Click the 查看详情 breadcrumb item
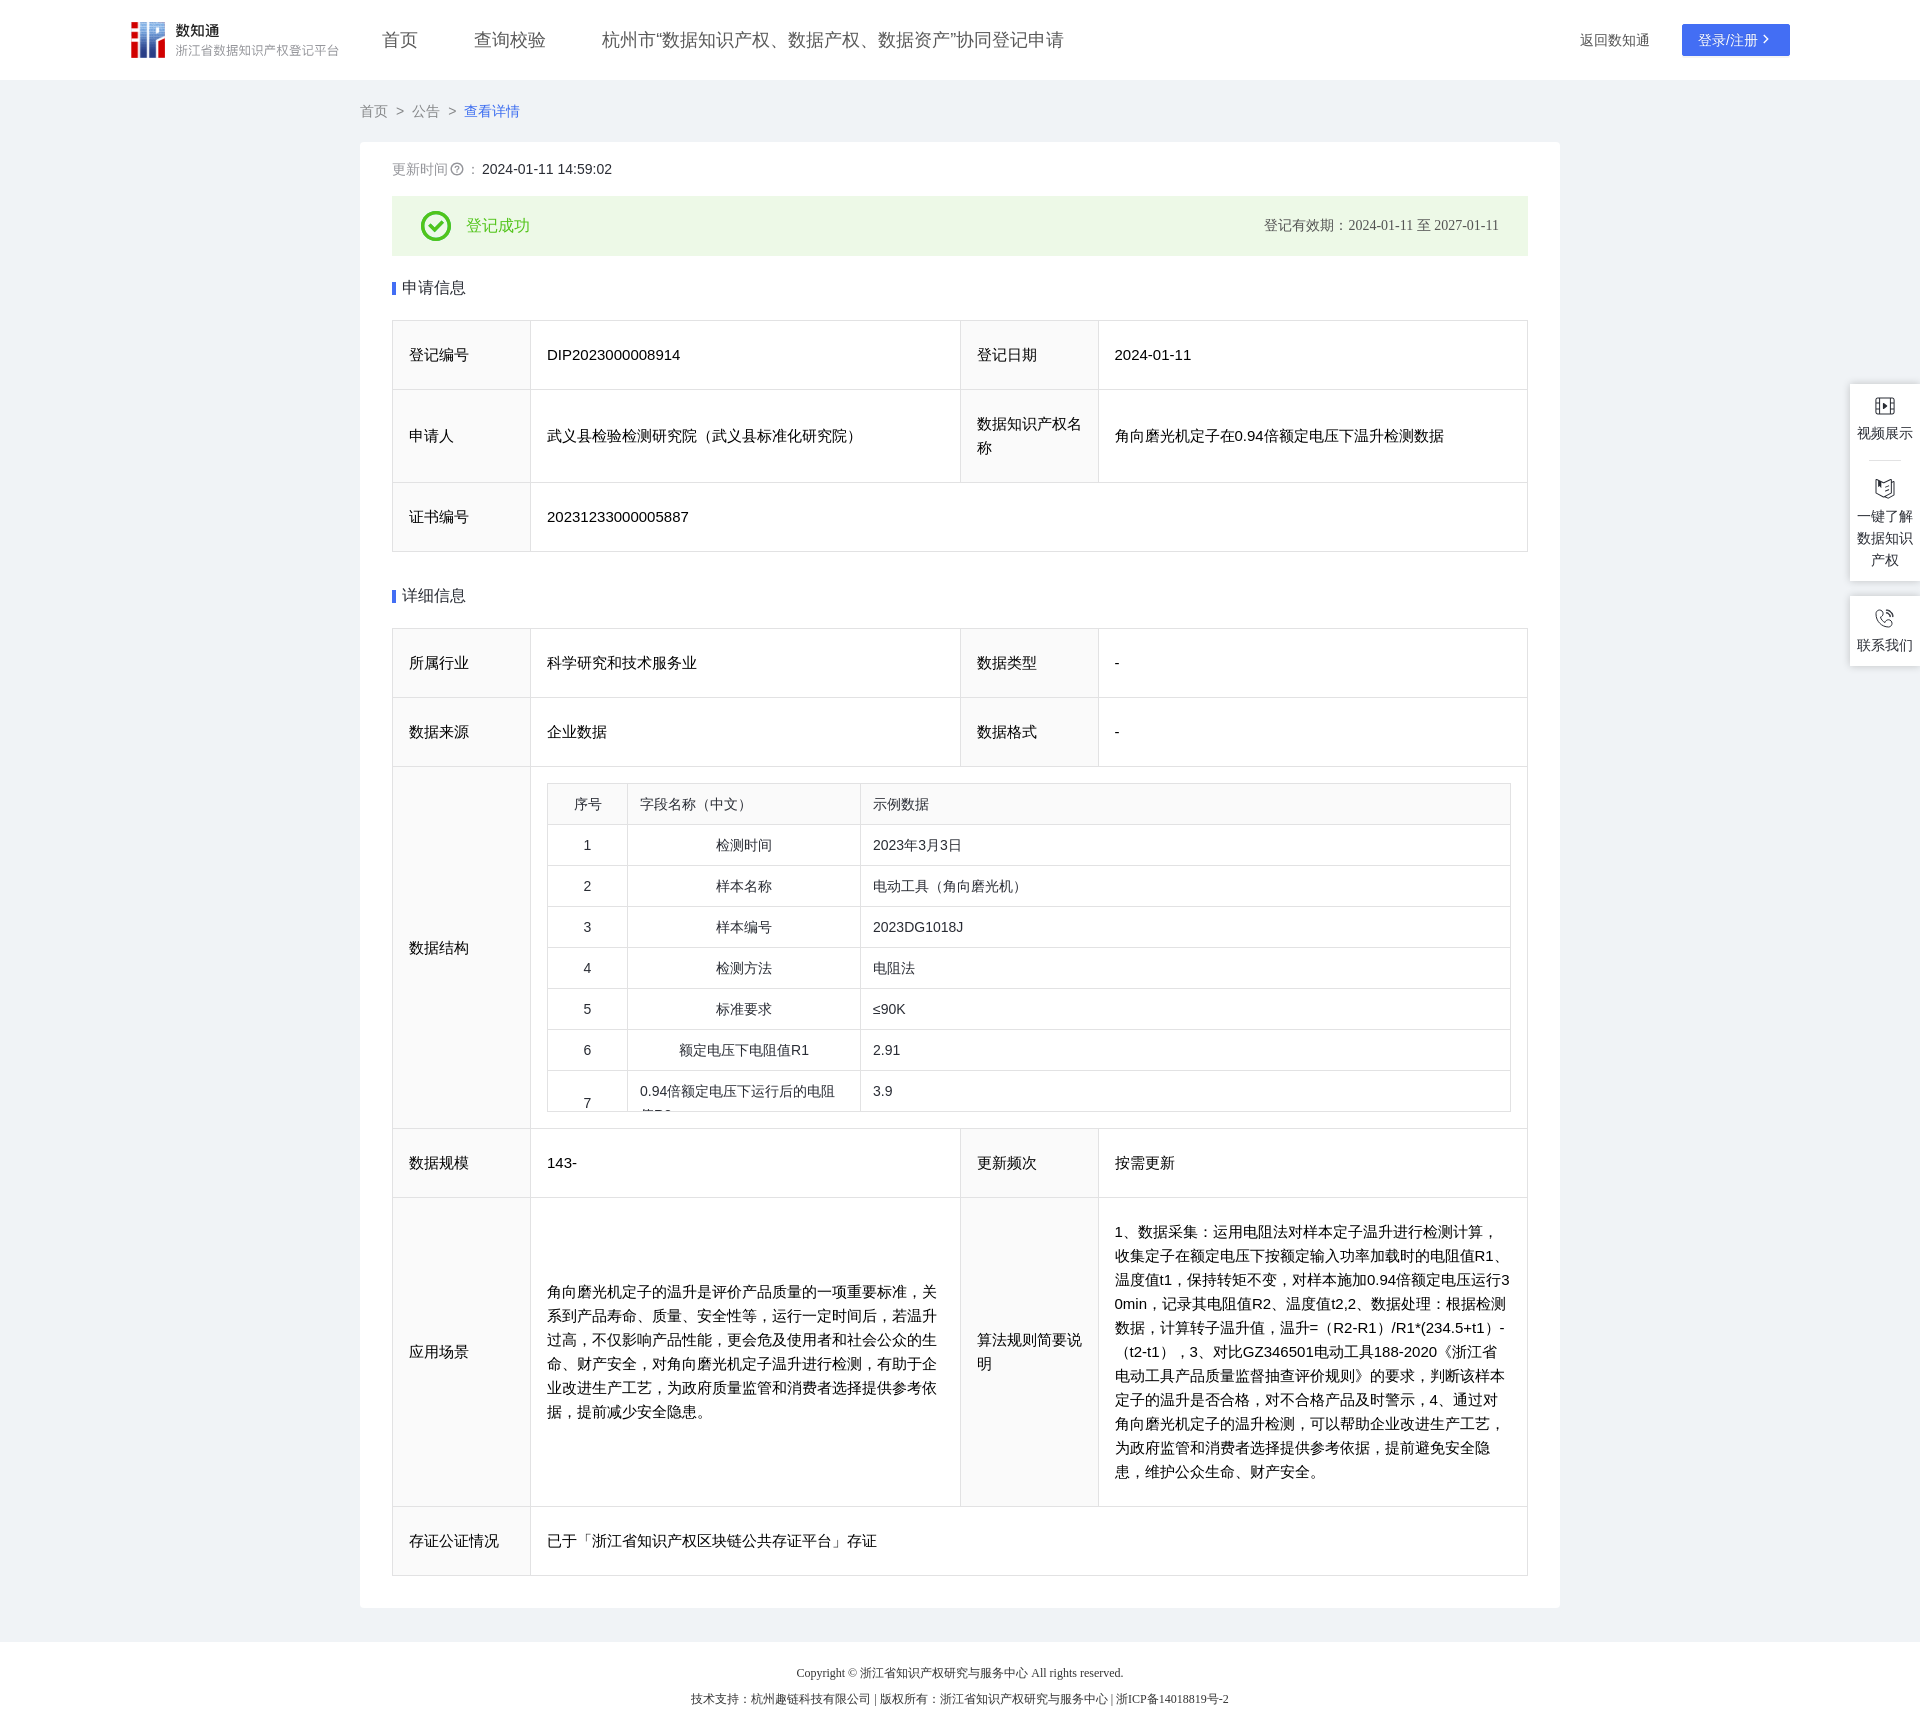This screenshot has height=1730, width=1920. pos(491,111)
